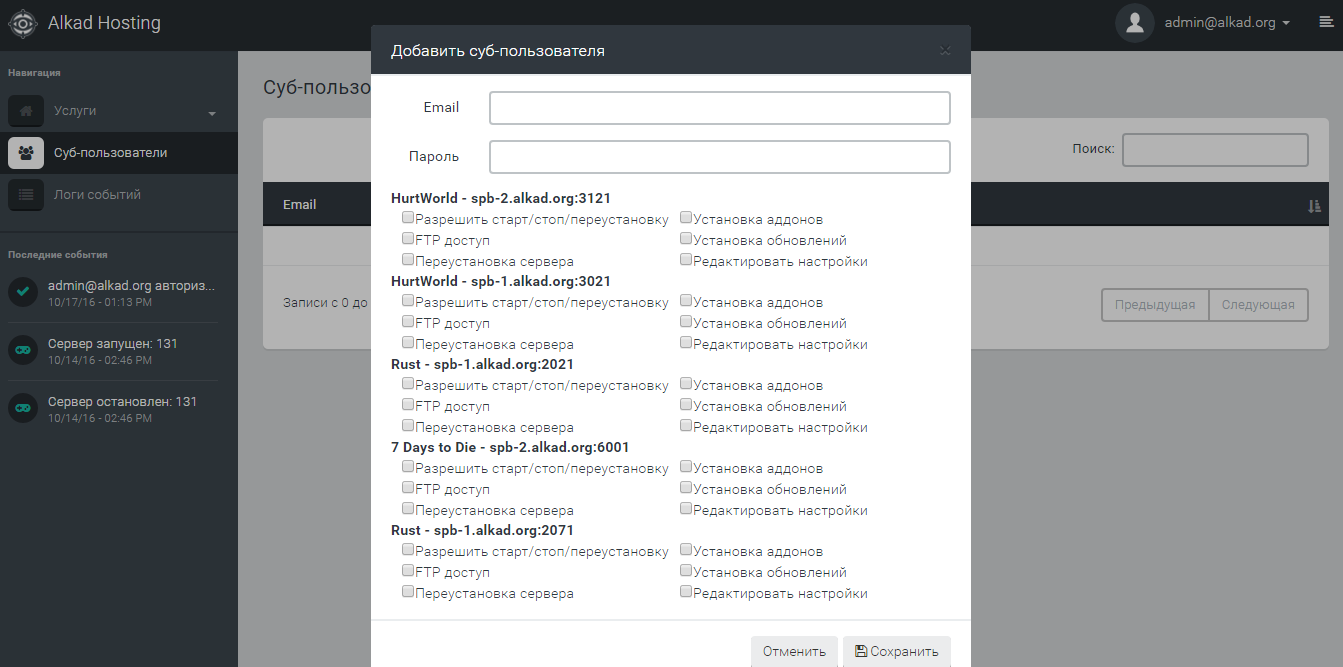This screenshot has width=1343, height=667.
Task: Check Переустановка сервера for Rust spb-1:2071
Action: 408,591
